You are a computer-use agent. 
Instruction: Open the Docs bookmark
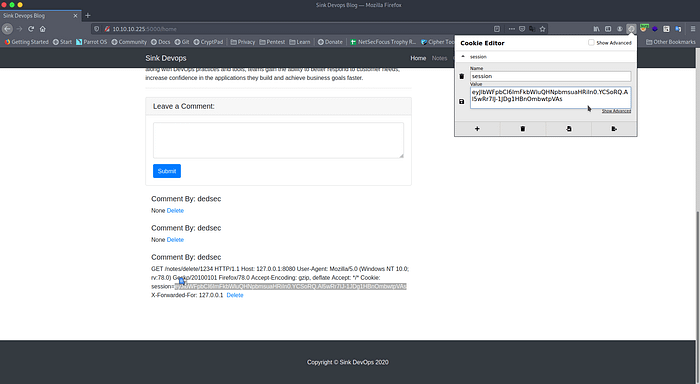click(x=161, y=42)
